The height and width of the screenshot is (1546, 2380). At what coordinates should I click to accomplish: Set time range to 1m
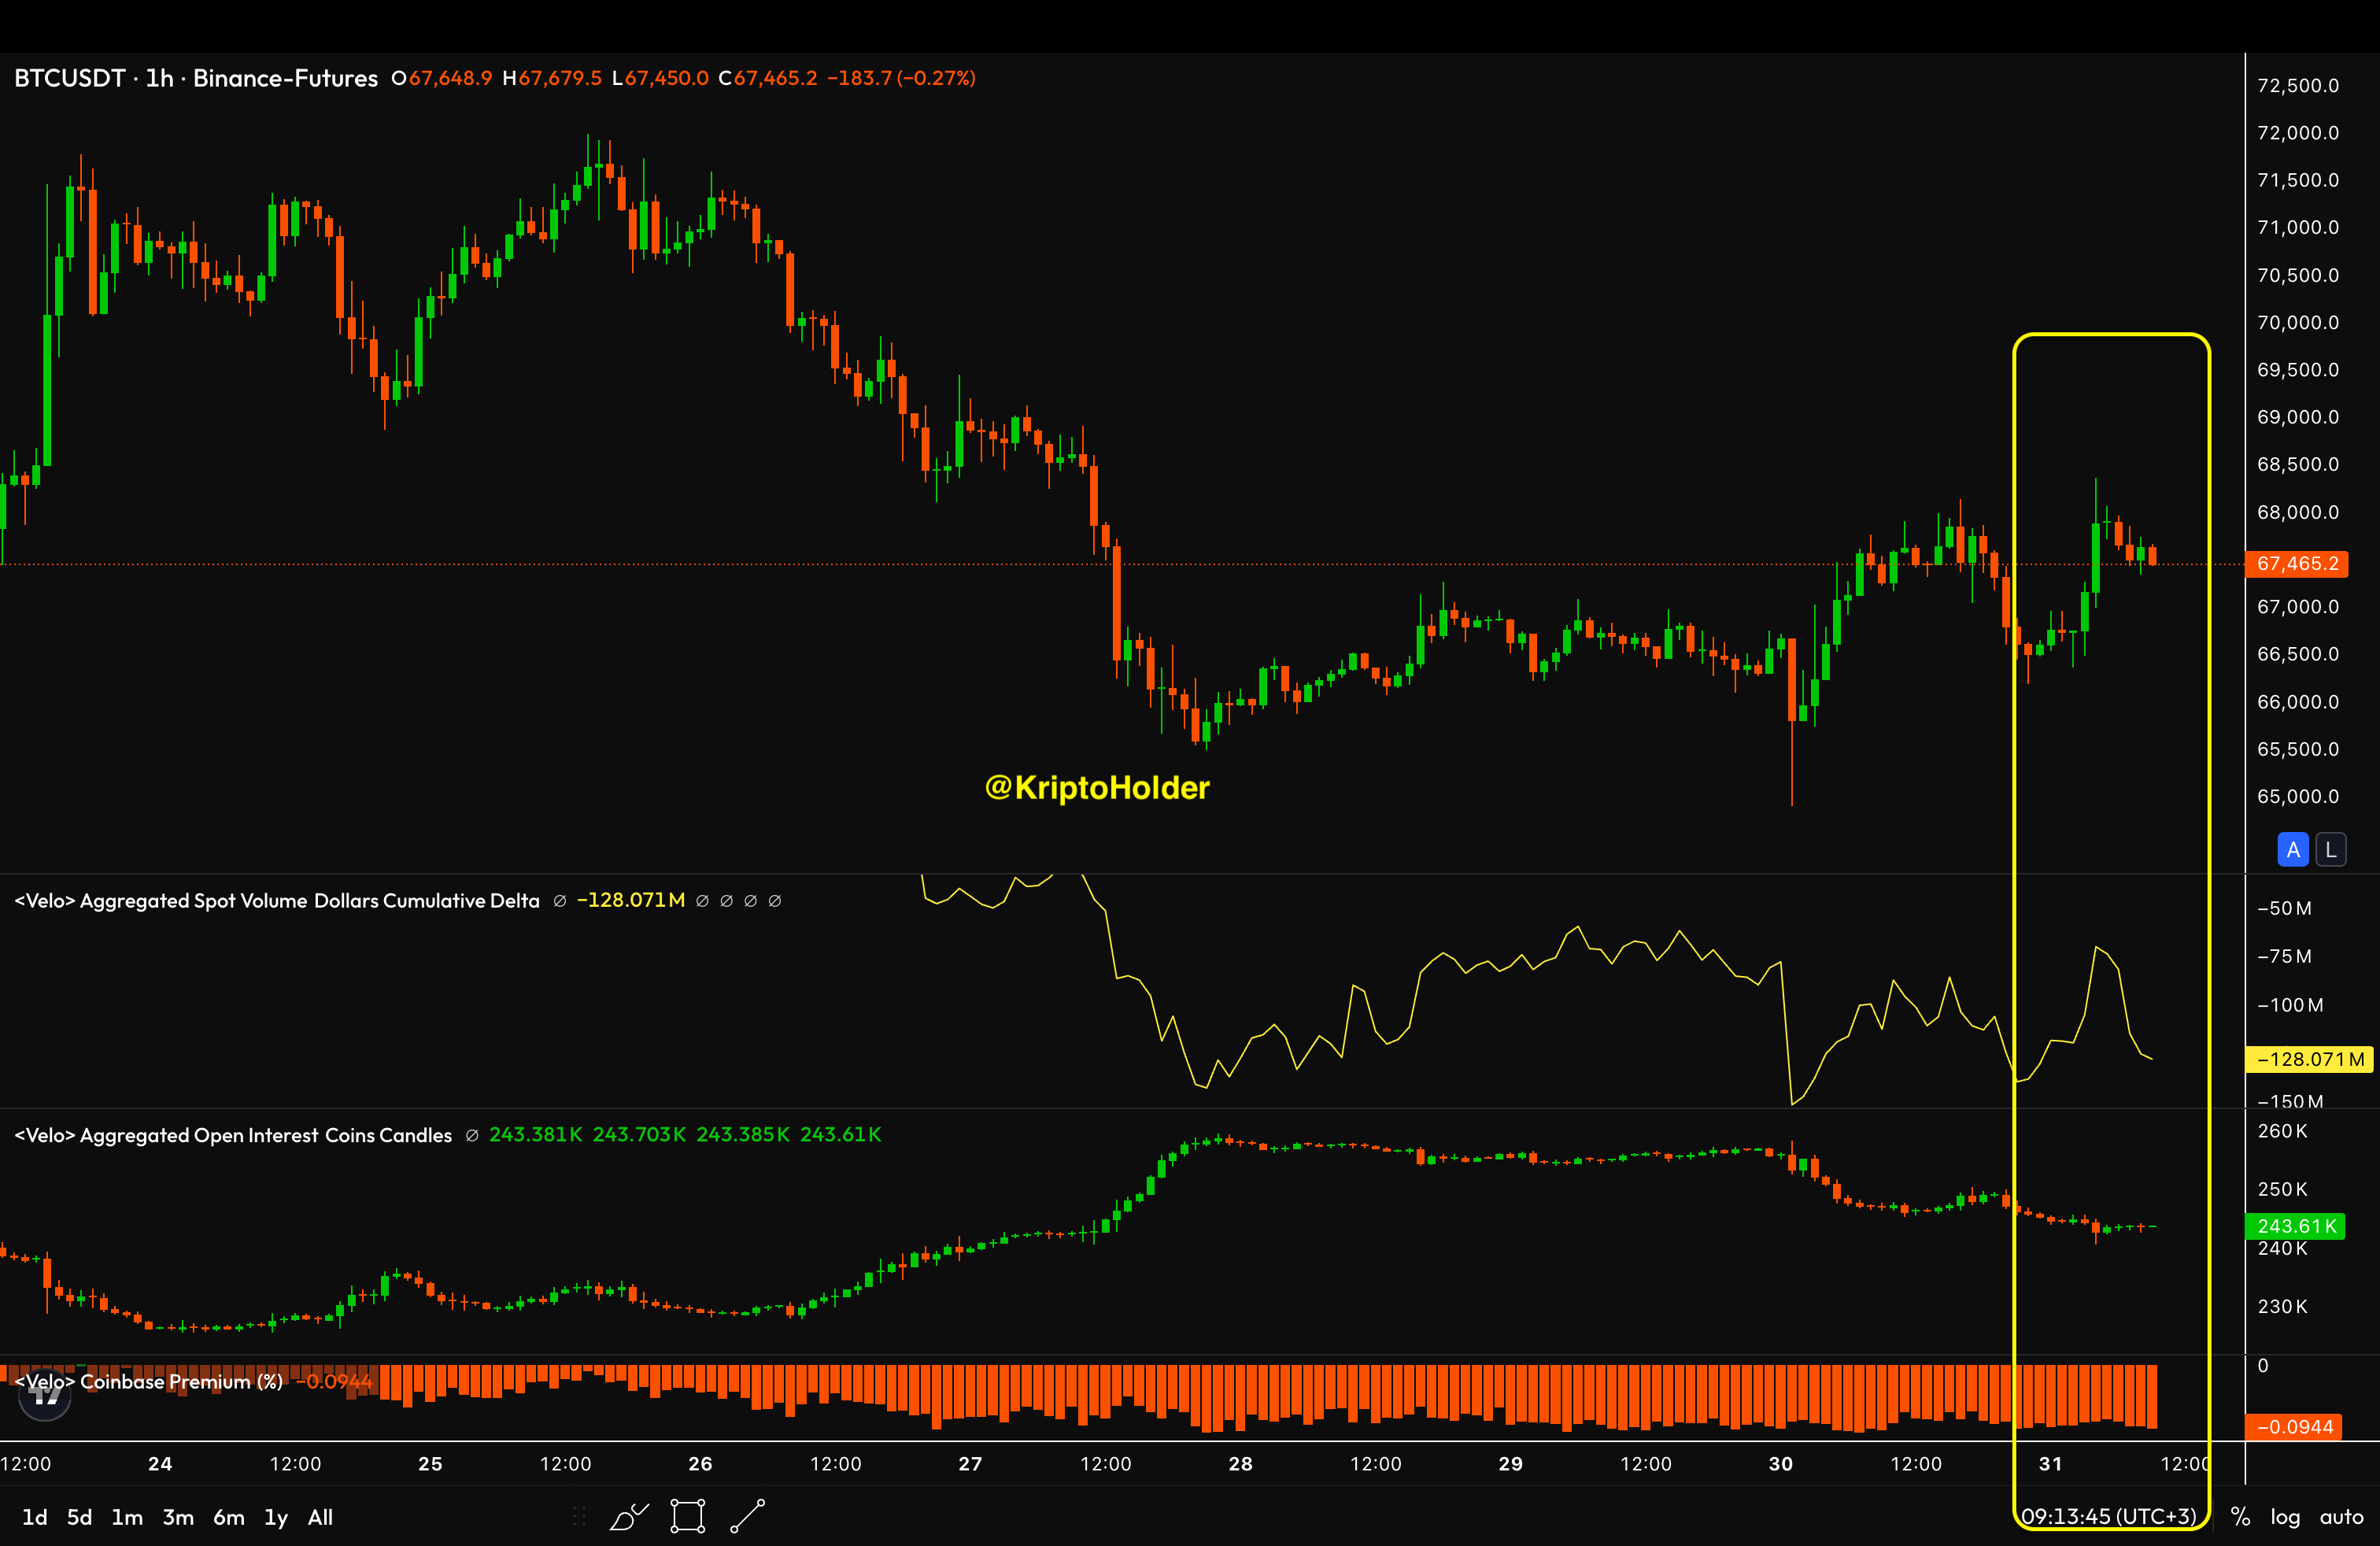click(x=127, y=1517)
